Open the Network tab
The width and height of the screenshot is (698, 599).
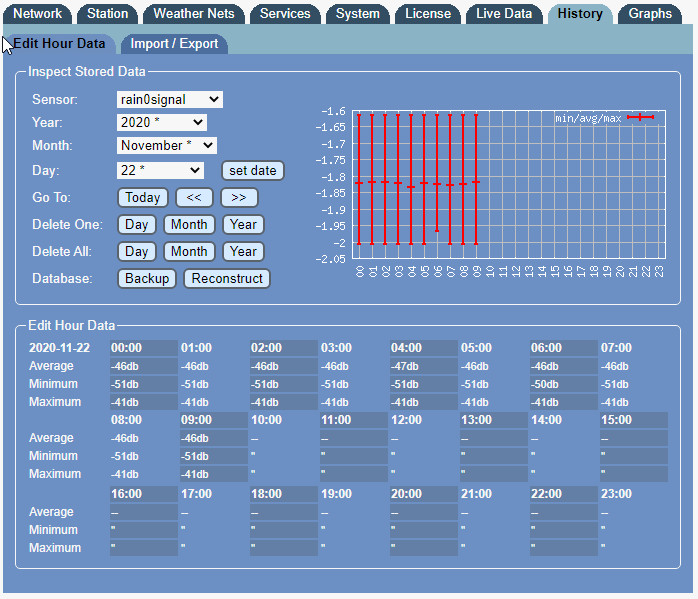[37, 14]
